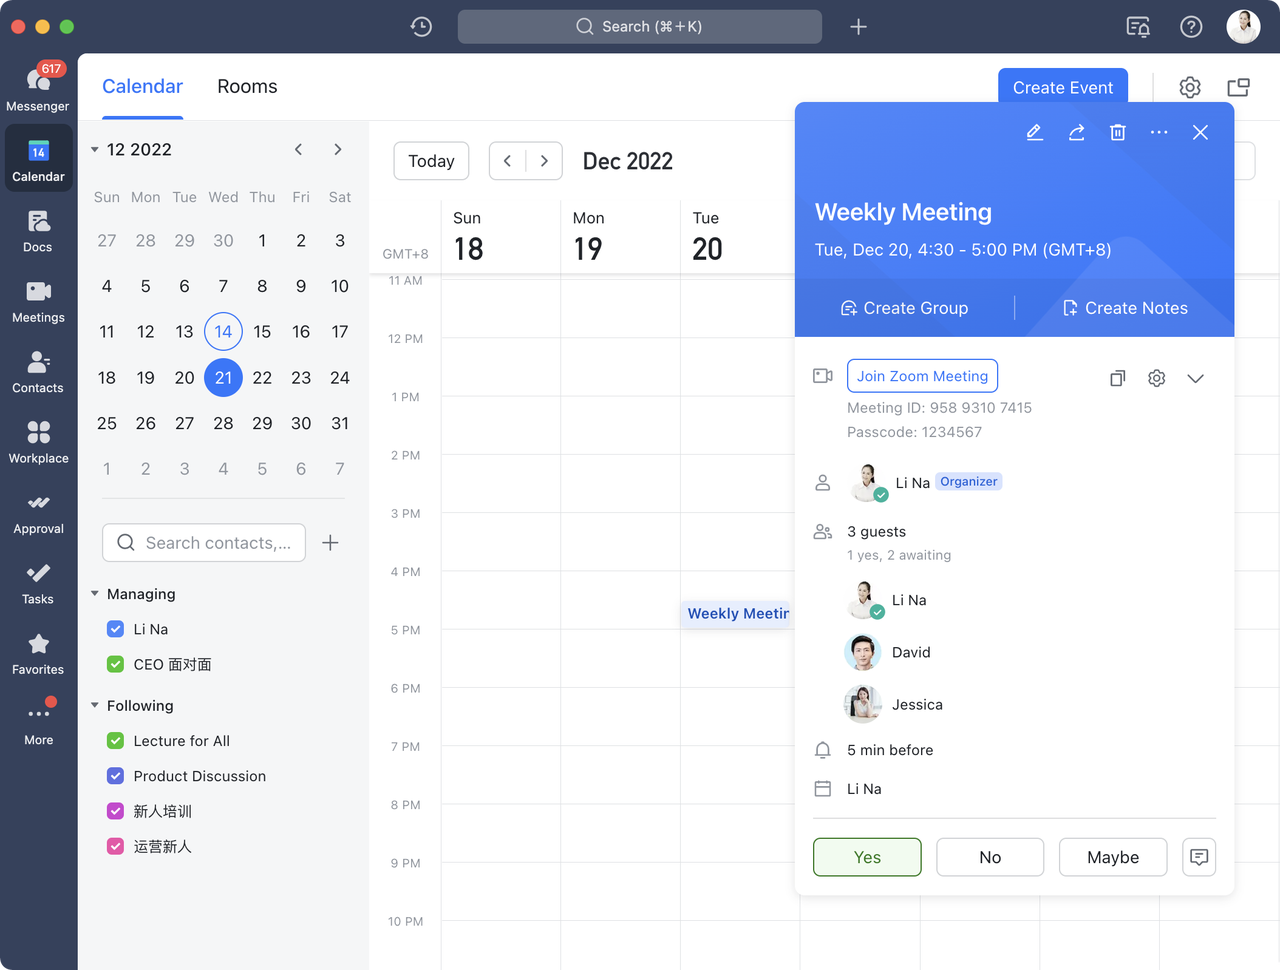Screen dimensions: 1280x970
Task: Copy the Zoom meeting details
Action: pos(1117,378)
